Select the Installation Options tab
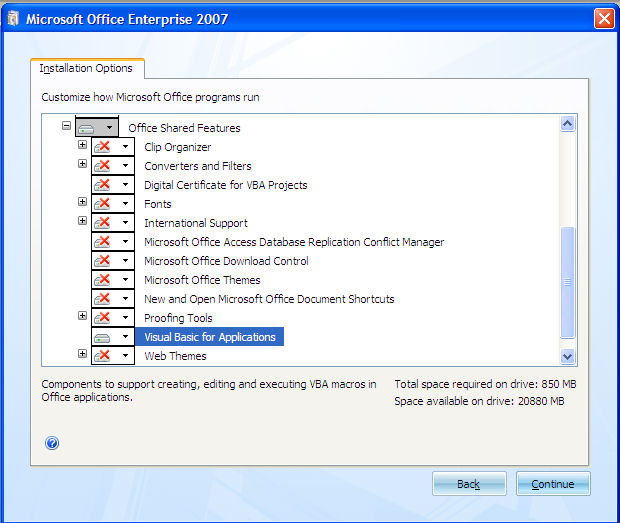This screenshot has width=620, height=523. point(86,68)
